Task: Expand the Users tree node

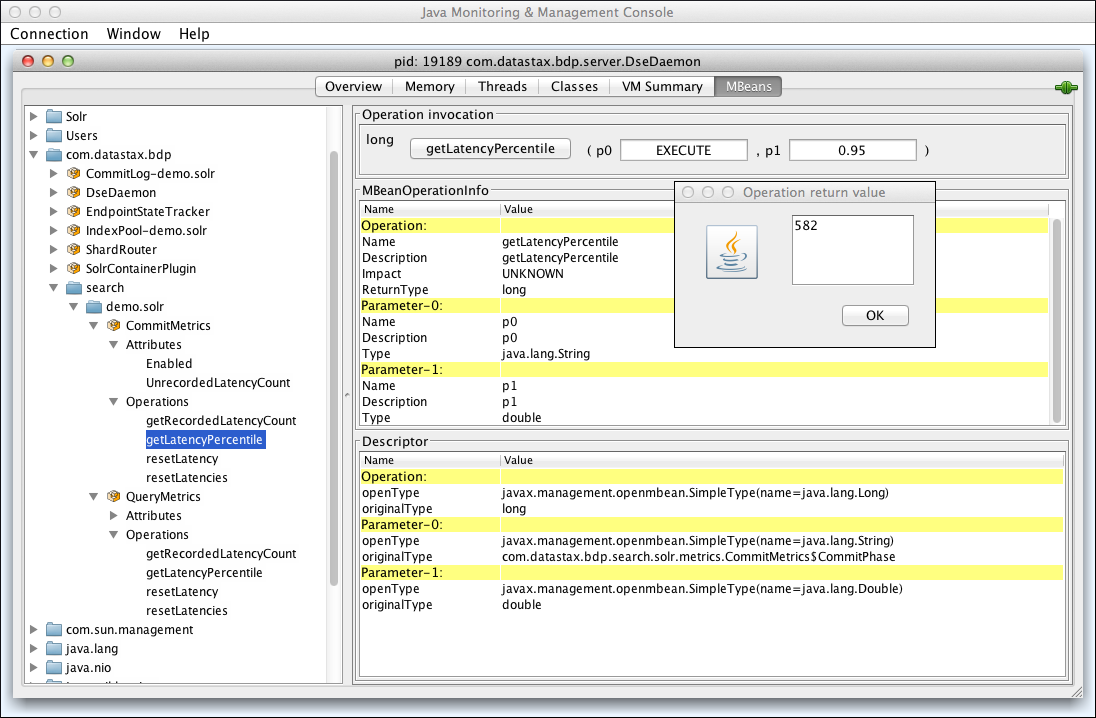Action: (x=33, y=135)
